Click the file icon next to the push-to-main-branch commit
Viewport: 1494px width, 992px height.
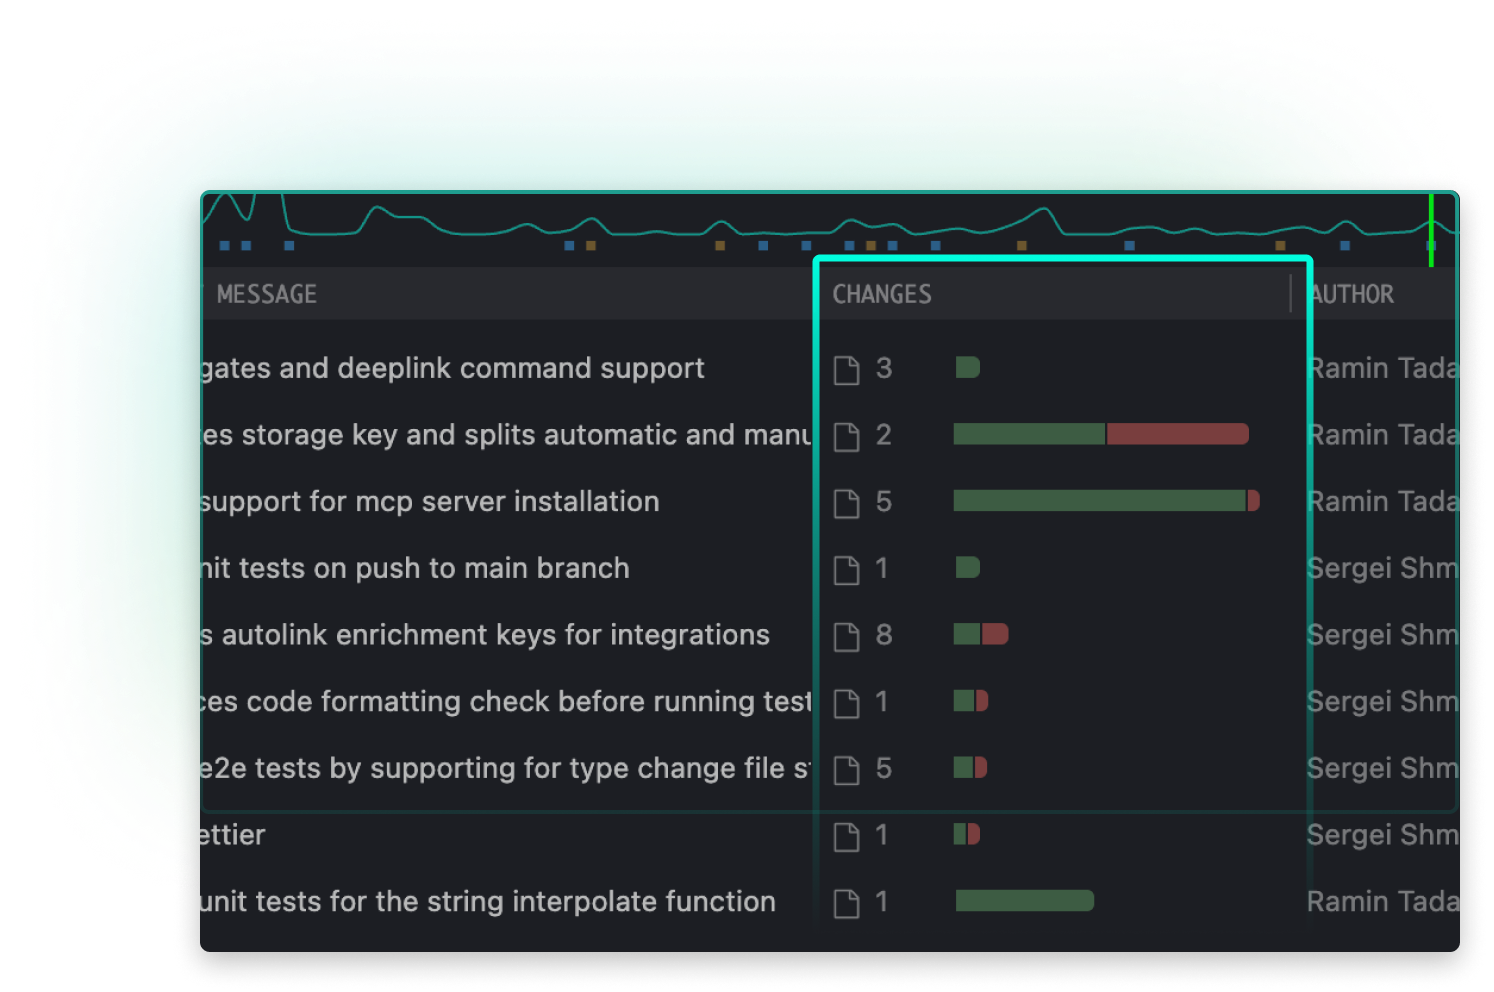click(848, 568)
